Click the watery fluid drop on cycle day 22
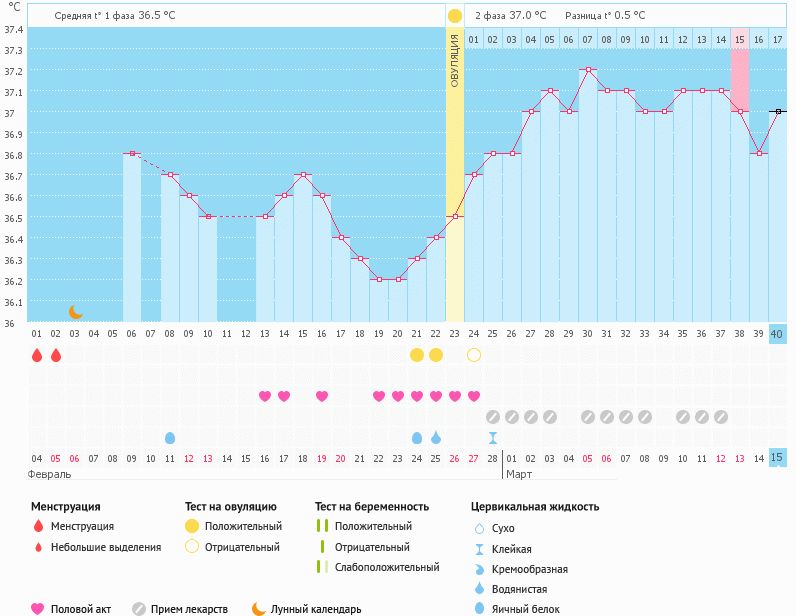 (x=436, y=438)
